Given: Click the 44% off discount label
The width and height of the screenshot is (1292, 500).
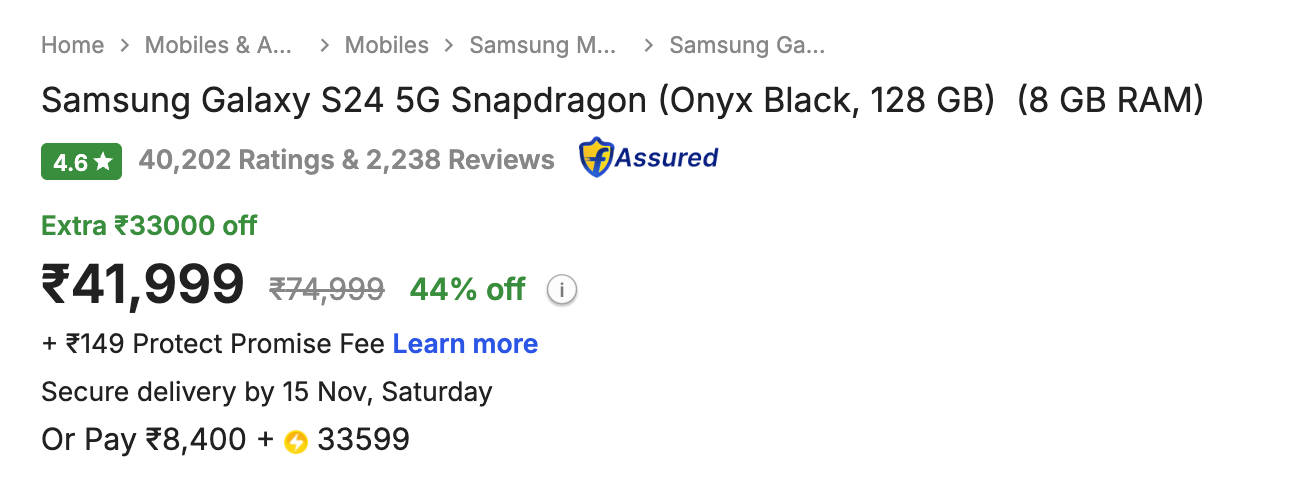Looking at the screenshot, I should click(467, 290).
